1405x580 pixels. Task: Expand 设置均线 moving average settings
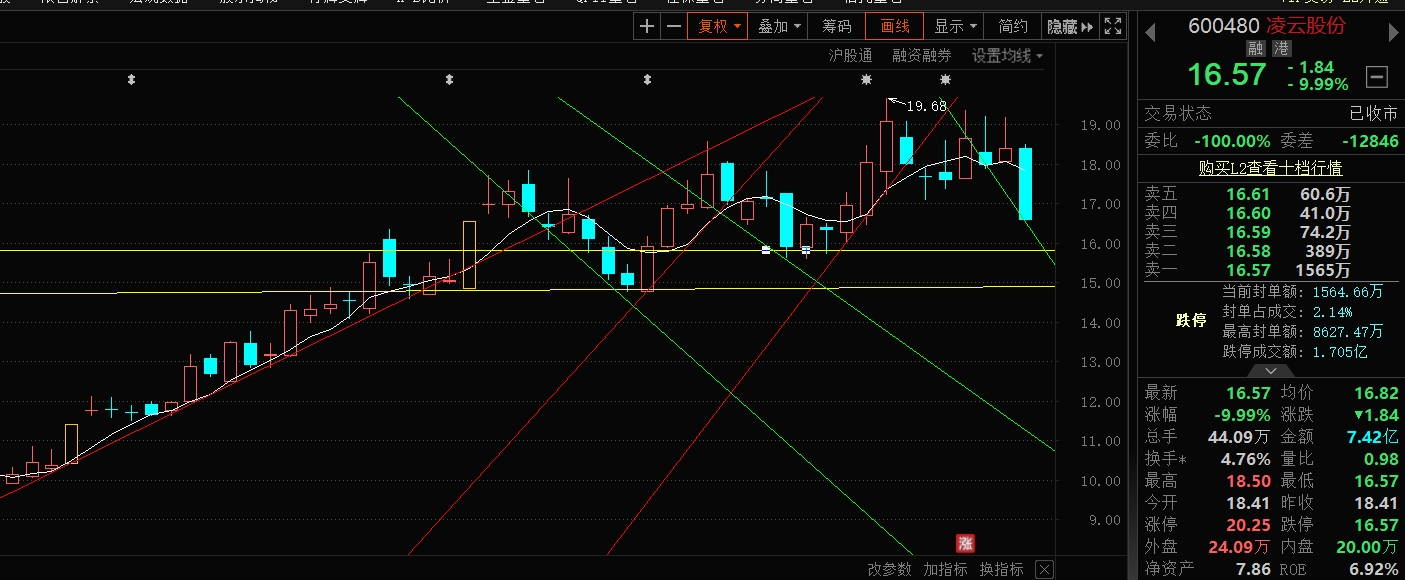1007,56
